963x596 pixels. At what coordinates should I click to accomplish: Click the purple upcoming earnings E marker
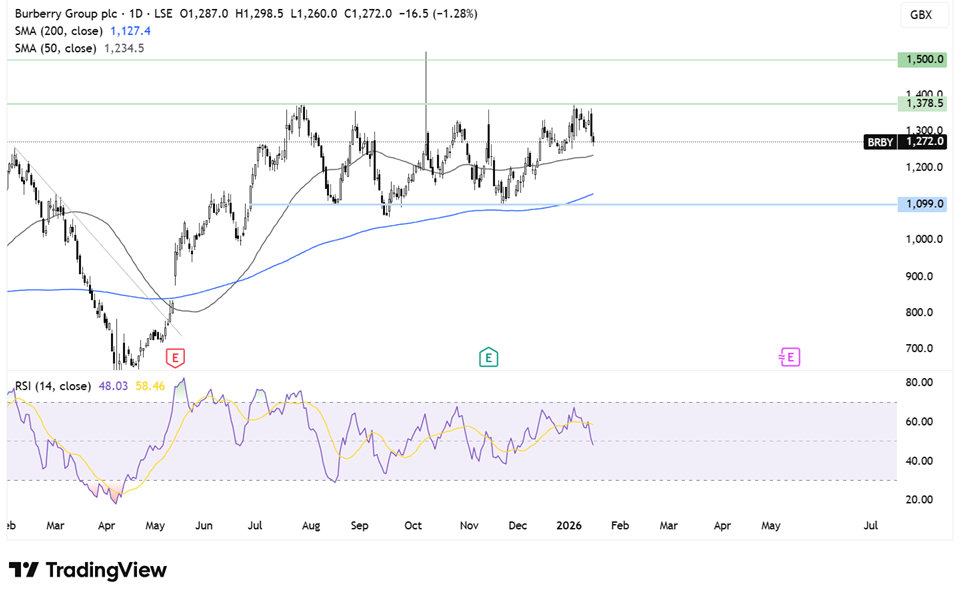[x=790, y=357]
